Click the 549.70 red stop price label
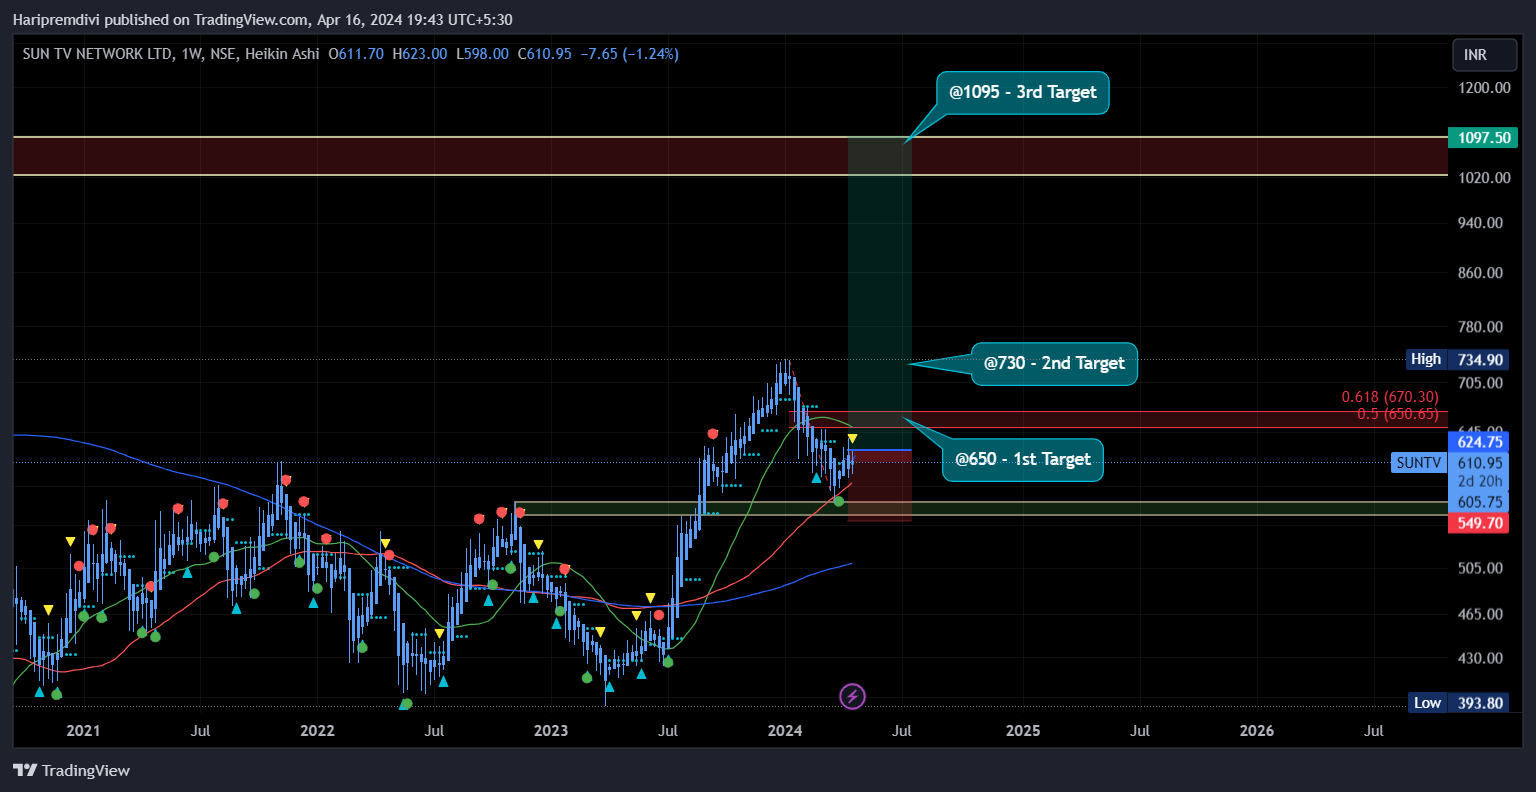1536x792 pixels. coord(1478,523)
